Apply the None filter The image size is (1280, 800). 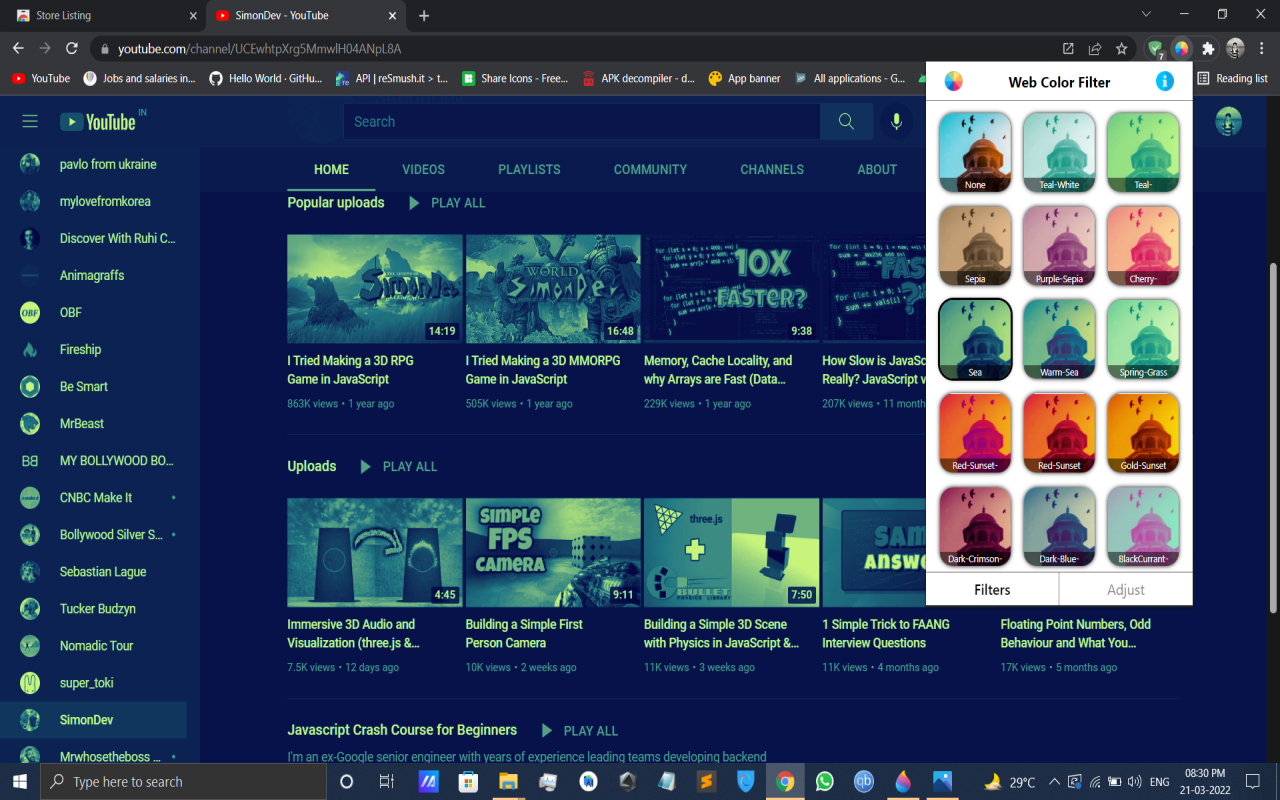click(975, 152)
